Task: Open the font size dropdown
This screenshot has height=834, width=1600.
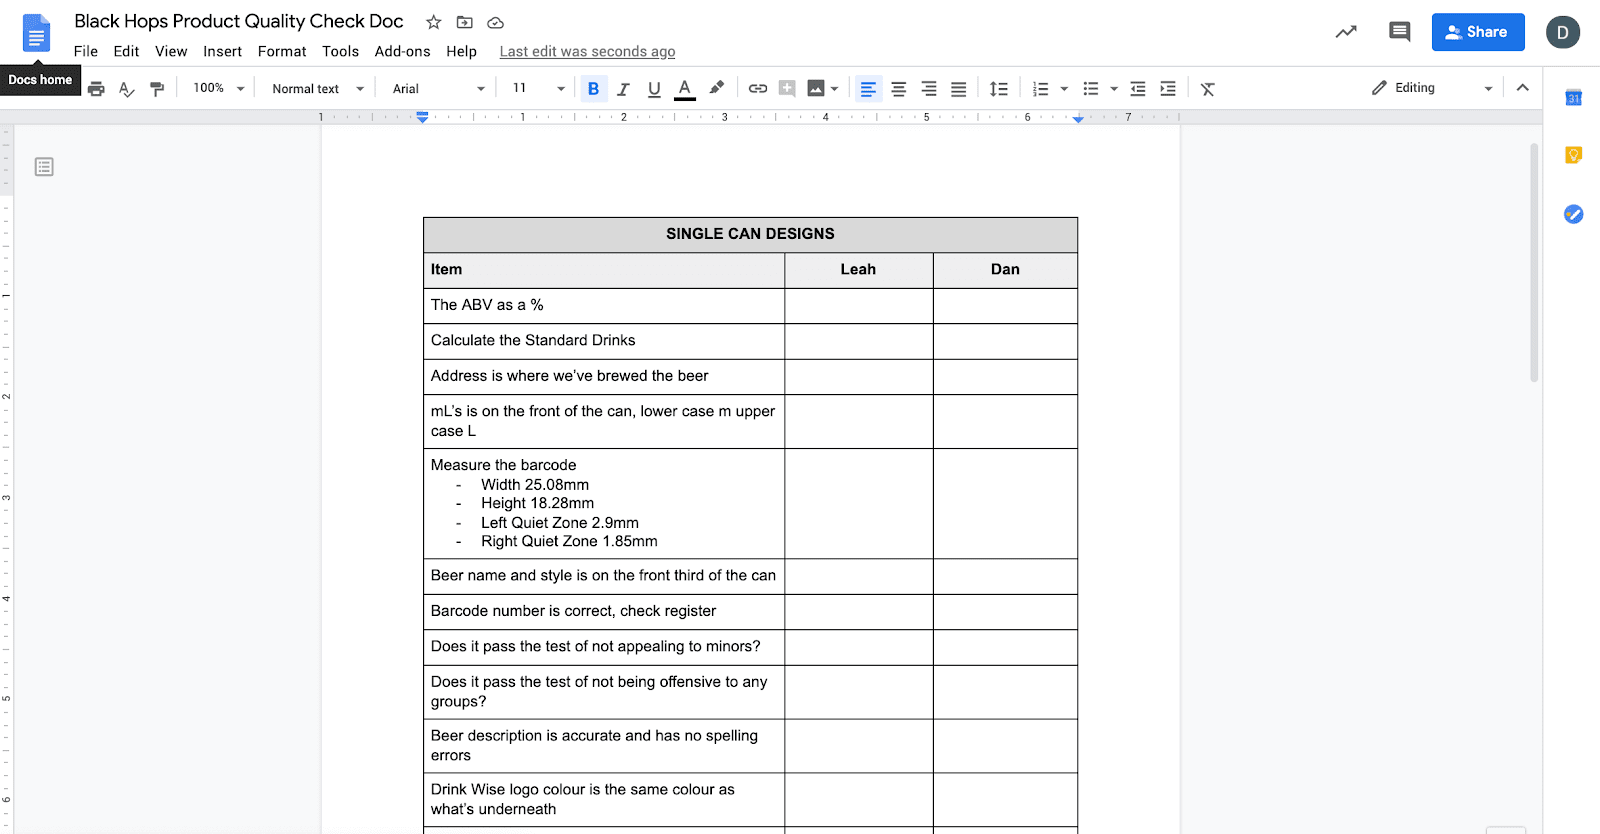Action: (539, 88)
